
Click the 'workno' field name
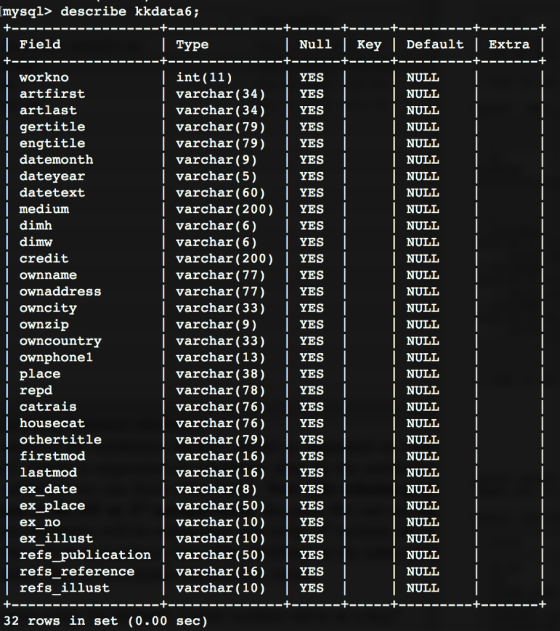tap(44, 77)
